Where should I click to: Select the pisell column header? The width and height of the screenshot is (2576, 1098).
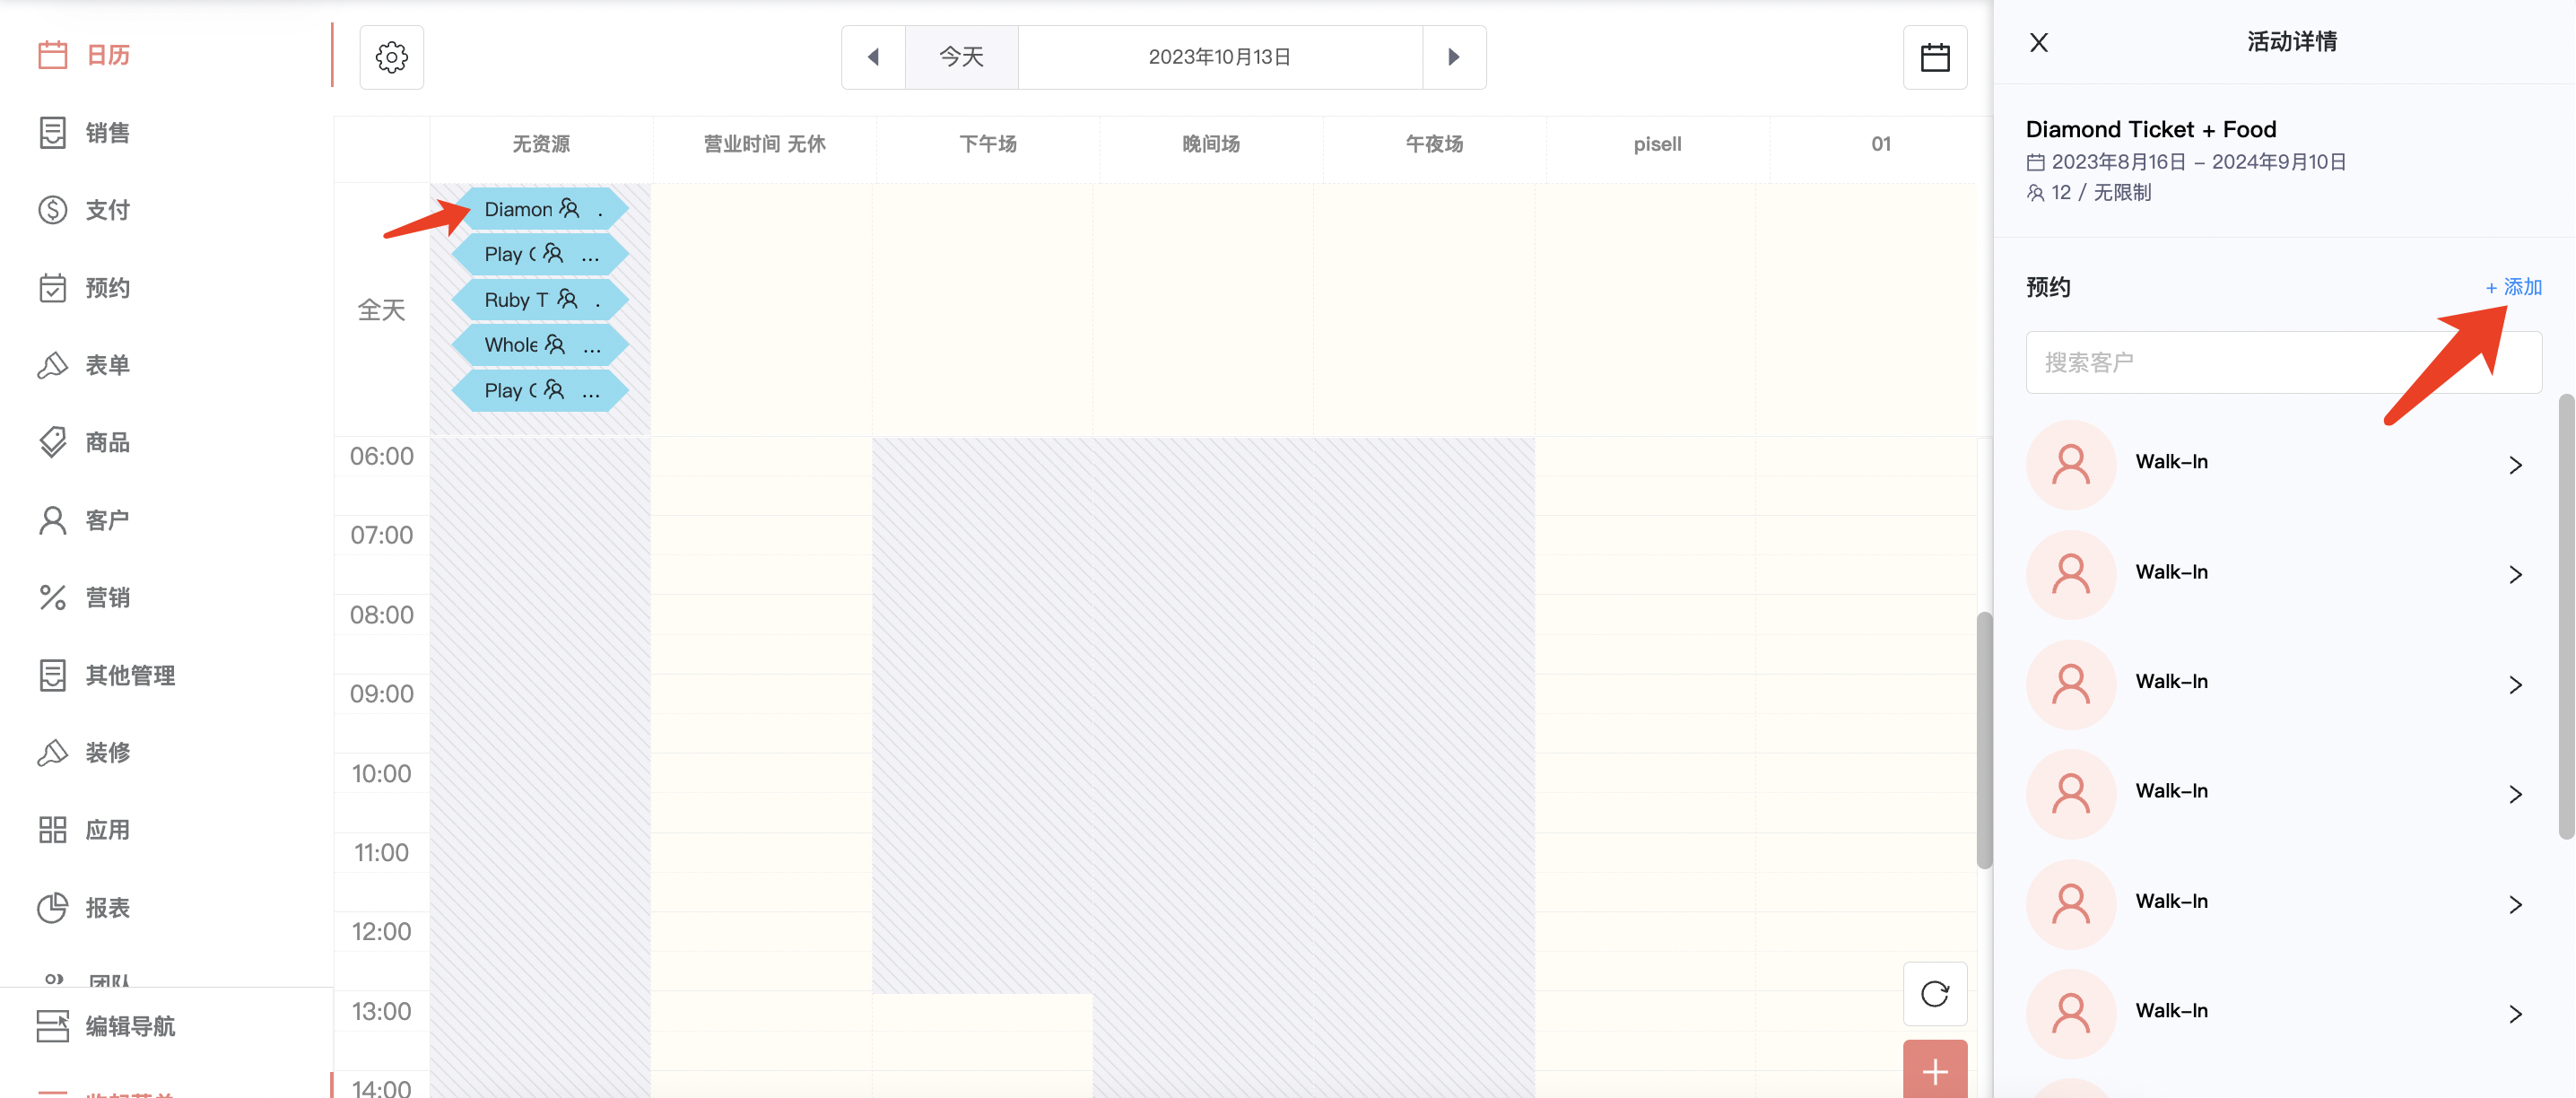coord(1657,144)
